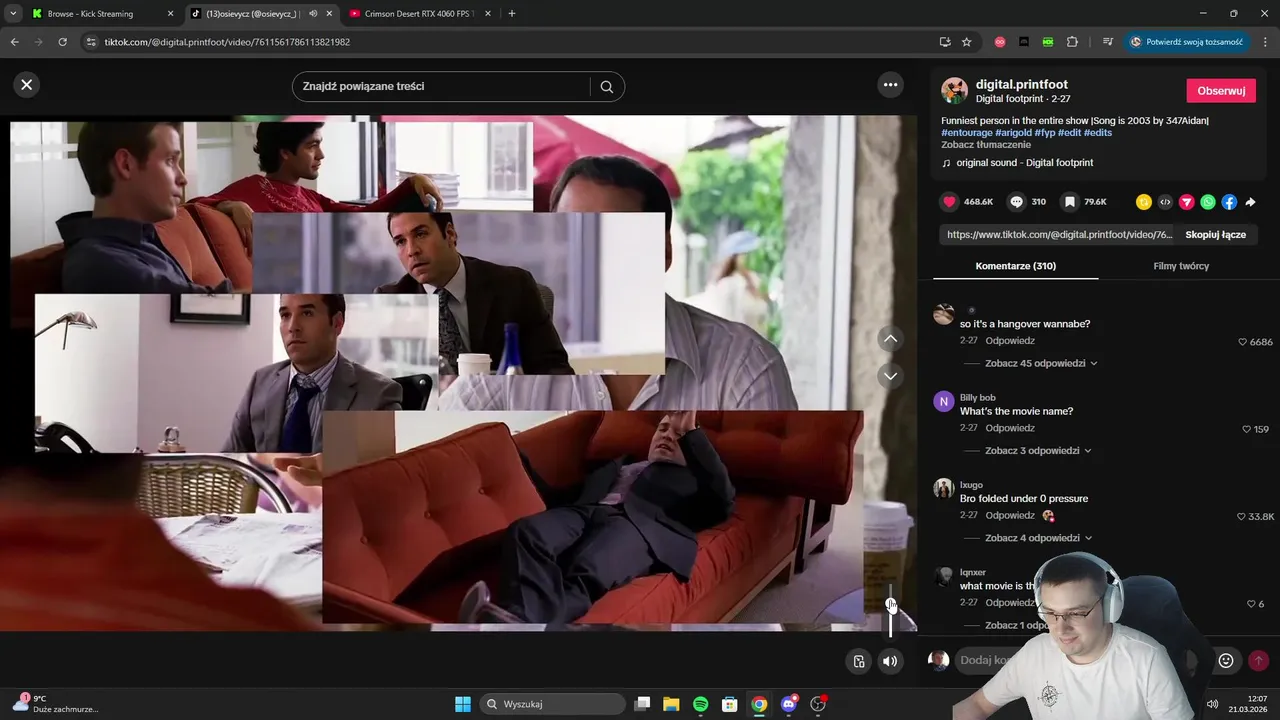The width and height of the screenshot is (1280, 720).
Task: Post comment with red send arrow
Action: tap(1258, 660)
